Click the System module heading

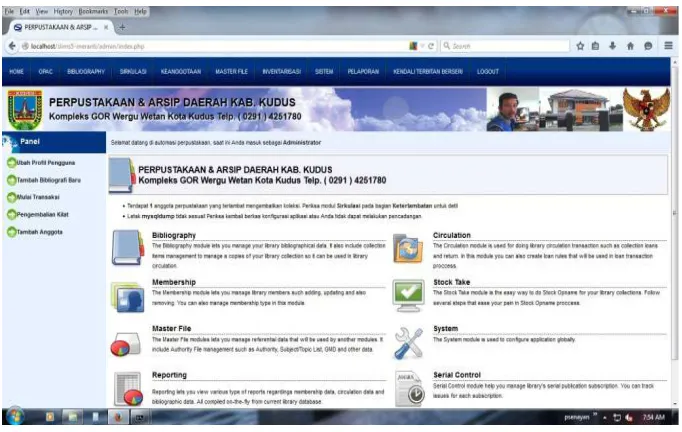click(x=445, y=328)
